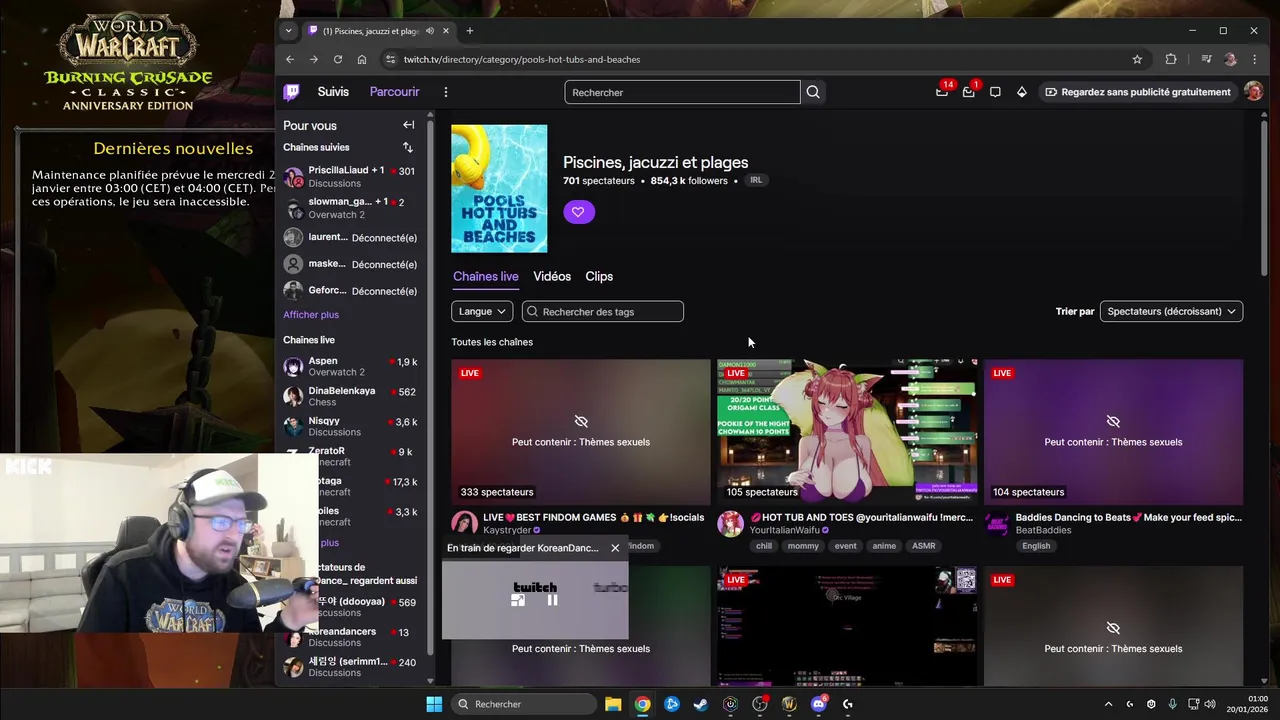This screenshot has width=1280, height=720.
Task: Sort followed channels using the arrows icon
Action: 407,147
